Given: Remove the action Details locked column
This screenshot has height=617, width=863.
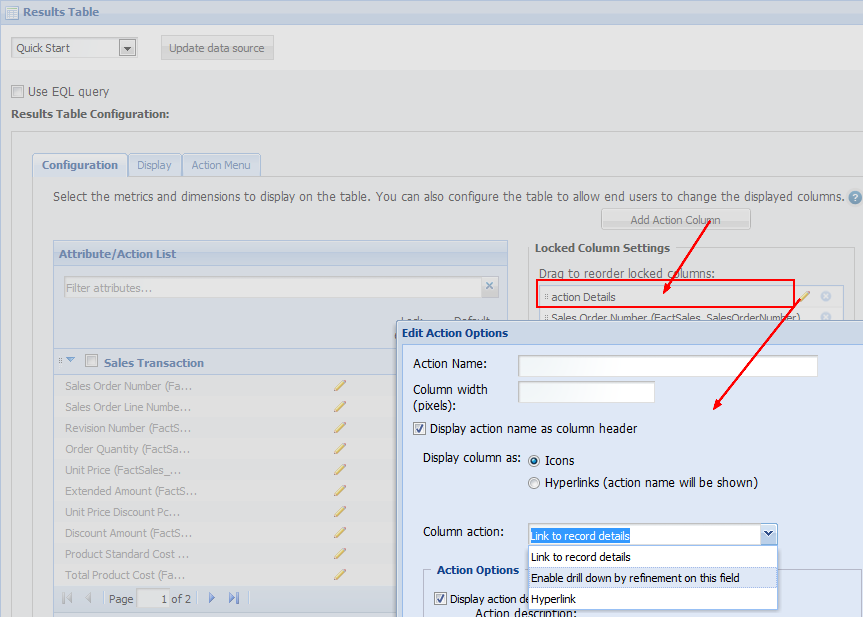Looking at the screenshot, I should 826,296.
